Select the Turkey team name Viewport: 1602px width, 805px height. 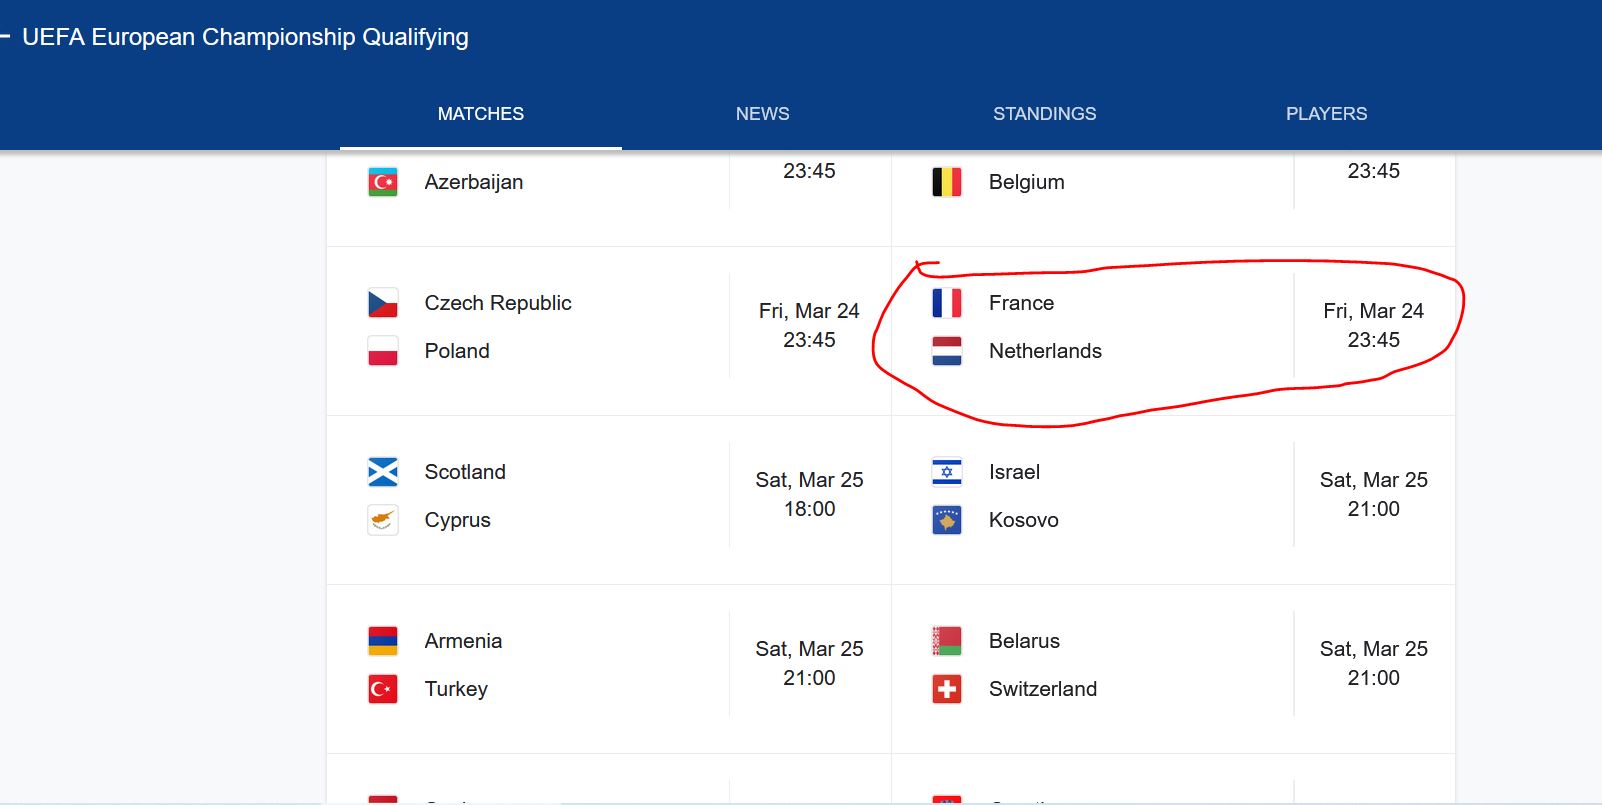pyautogui.click(x=456, y=689)
